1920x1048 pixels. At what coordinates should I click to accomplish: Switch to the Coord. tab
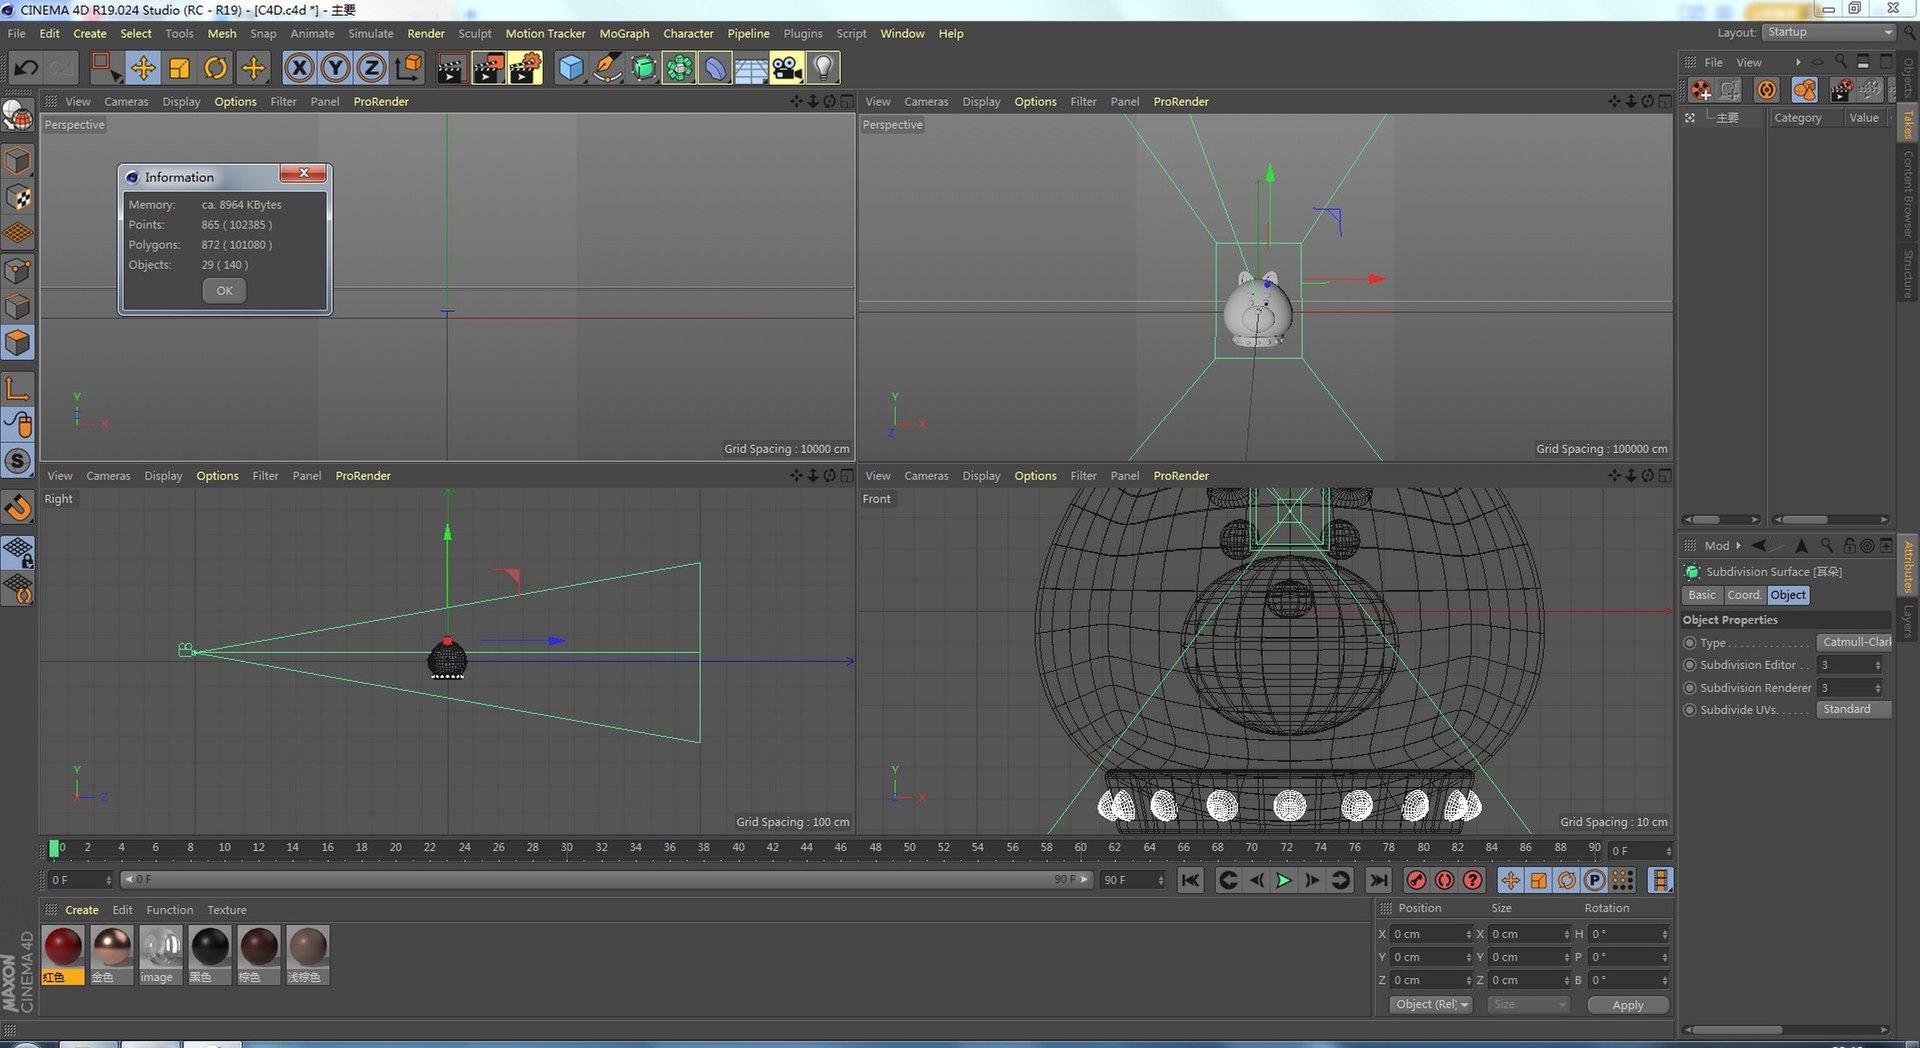1744,595
